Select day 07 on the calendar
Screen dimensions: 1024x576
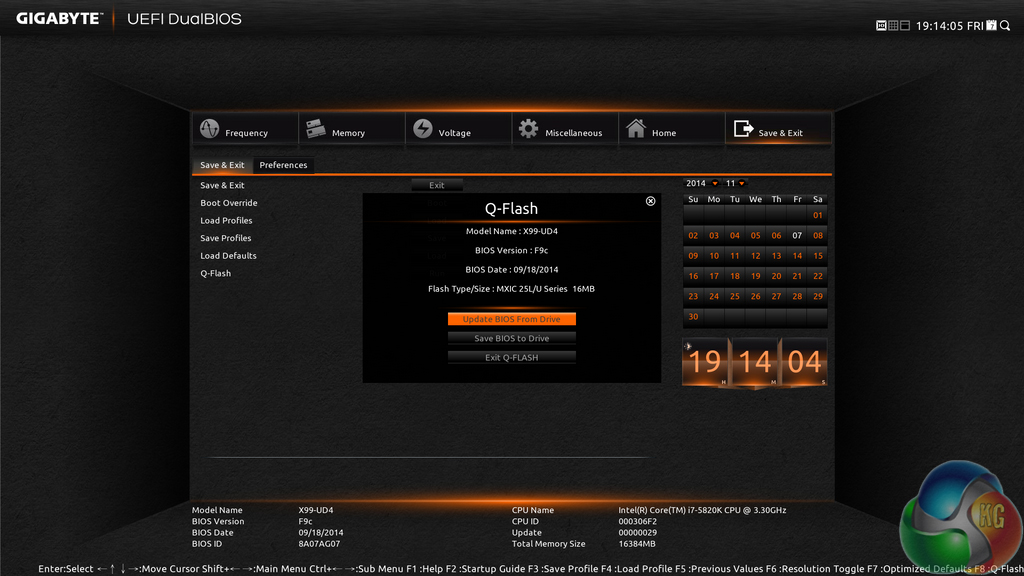tap(797, 236)
